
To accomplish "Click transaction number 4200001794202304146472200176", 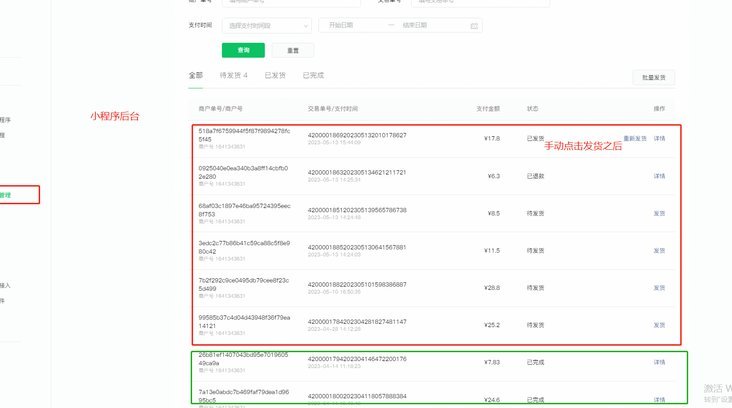I will tap(357, 359).
